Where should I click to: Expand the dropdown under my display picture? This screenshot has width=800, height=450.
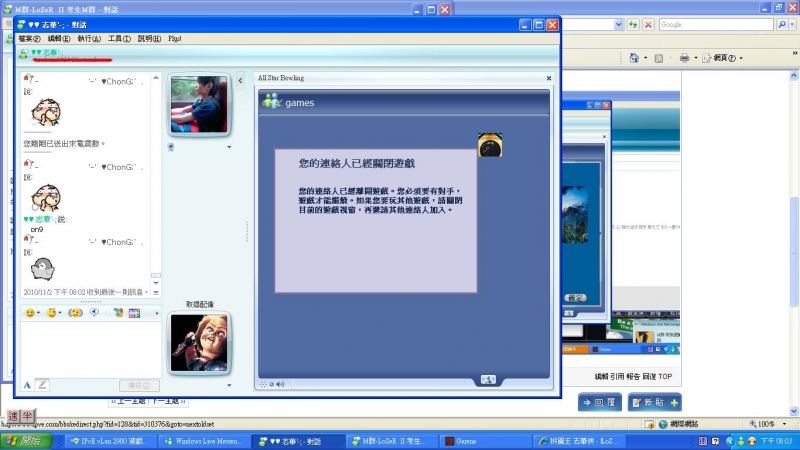pyautogui.click(x=229, y=385)
